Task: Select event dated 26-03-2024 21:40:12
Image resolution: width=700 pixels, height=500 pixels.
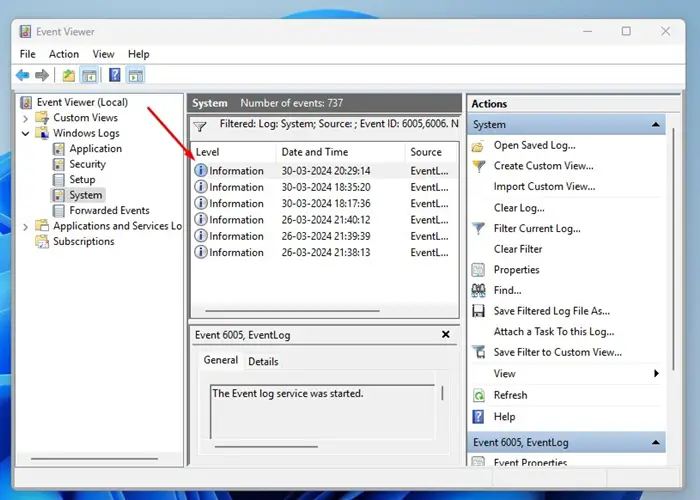Action: point(325,220)
